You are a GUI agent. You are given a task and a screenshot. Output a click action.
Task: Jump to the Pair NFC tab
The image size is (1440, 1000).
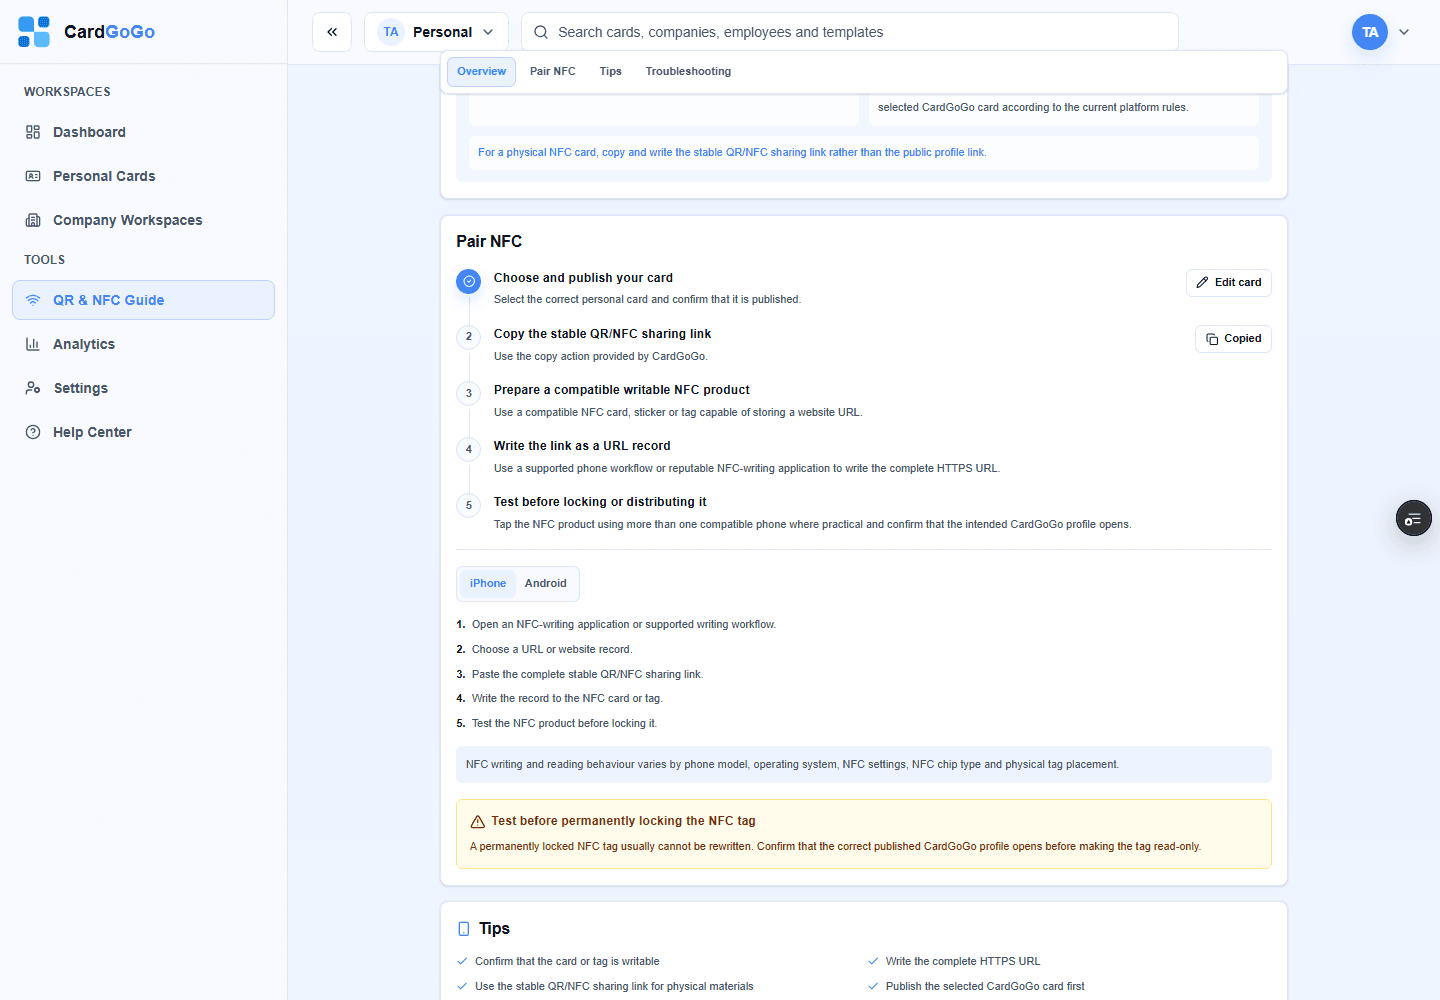[x=553, y=71]
